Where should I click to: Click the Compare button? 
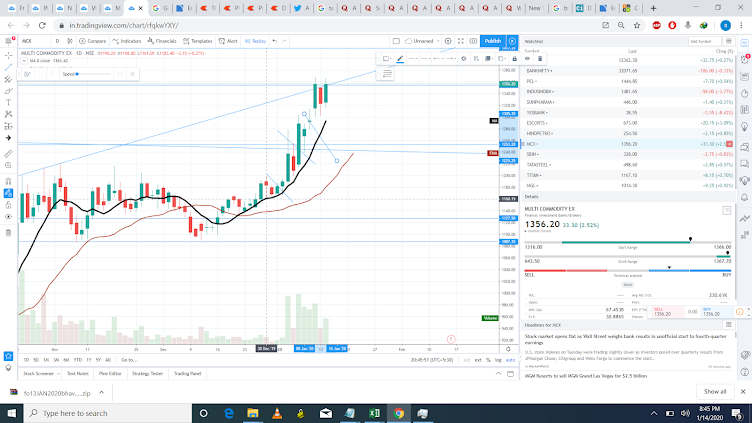pos(93,41)
